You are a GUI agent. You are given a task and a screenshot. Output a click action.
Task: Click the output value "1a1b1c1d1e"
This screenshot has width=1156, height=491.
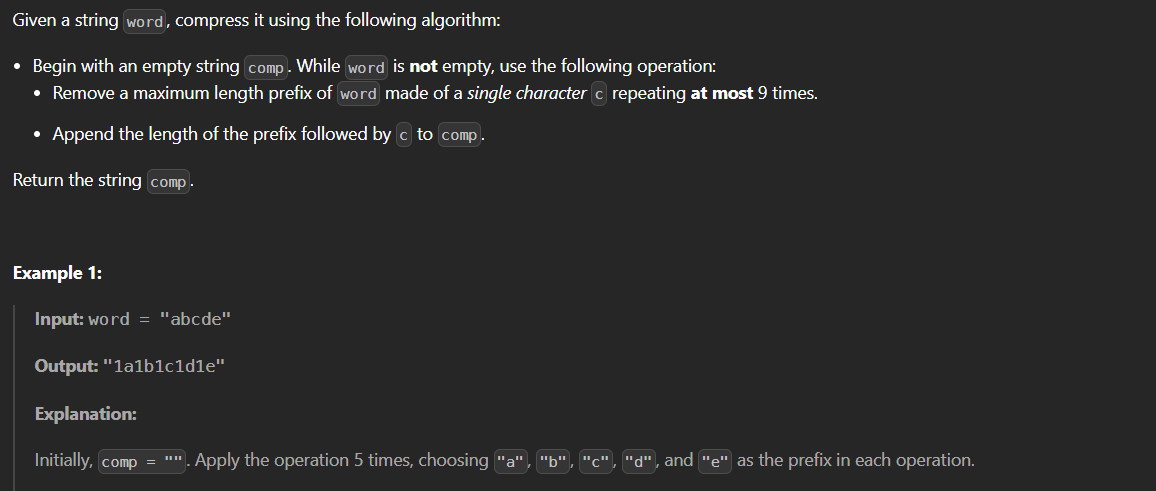click(164, 366)
